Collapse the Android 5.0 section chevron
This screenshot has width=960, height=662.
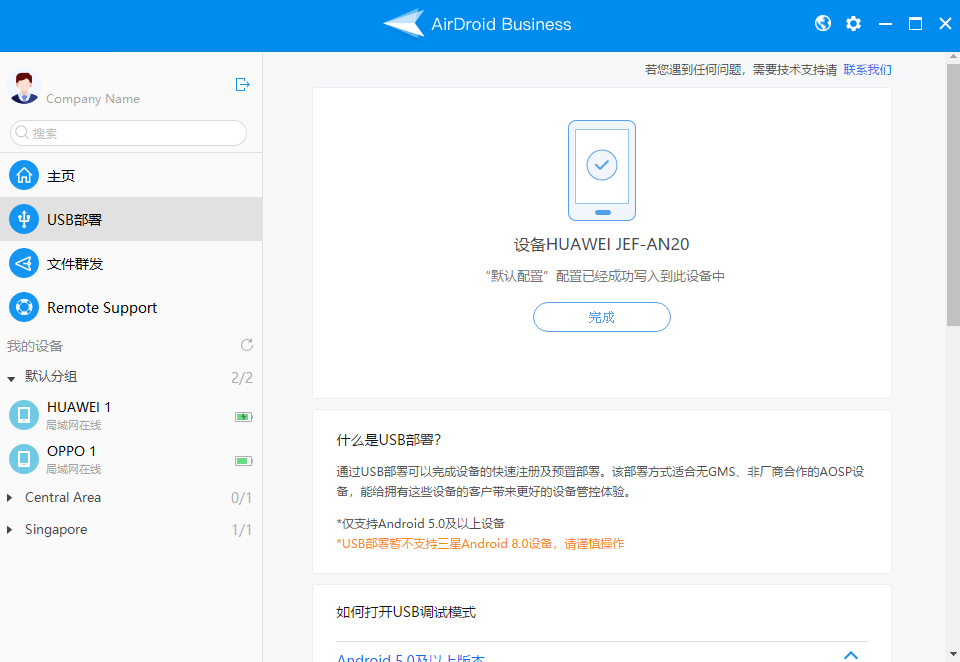coord(851,655)
